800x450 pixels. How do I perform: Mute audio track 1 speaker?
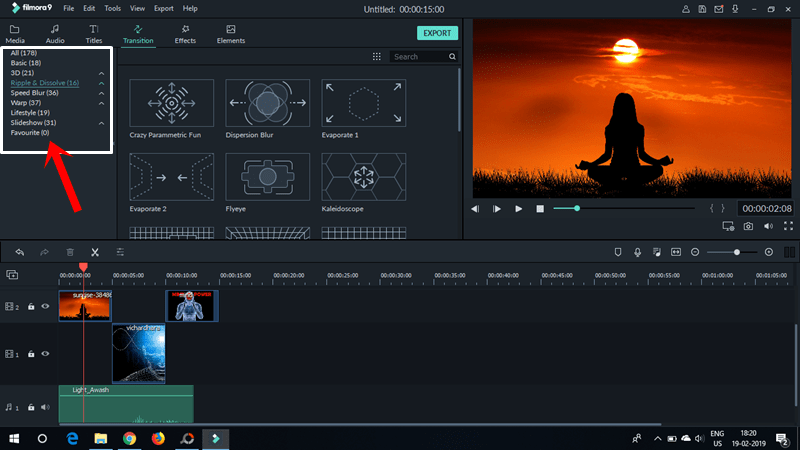point(45,407)
